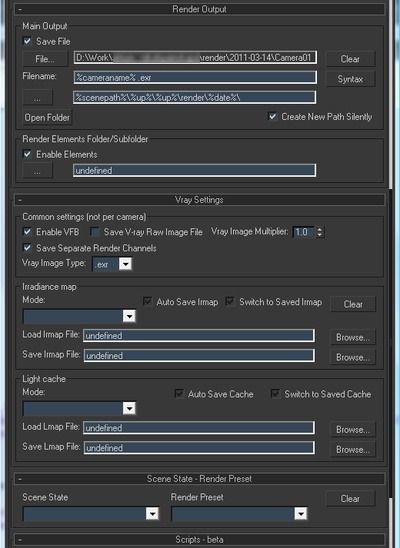Click the Vray Image Multiplier value field
Viewport: 400px width, 548px height.
[x=303, y=232]
